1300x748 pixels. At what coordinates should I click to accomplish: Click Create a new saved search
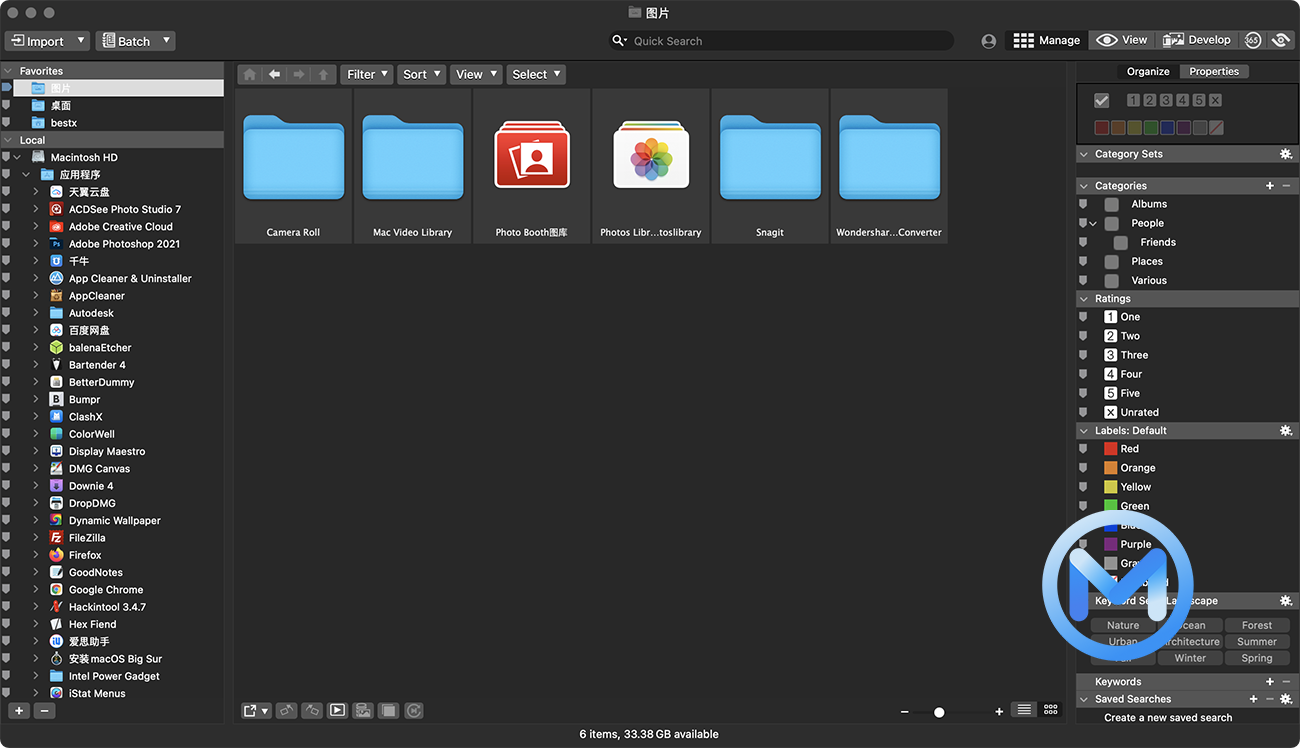1168,717
